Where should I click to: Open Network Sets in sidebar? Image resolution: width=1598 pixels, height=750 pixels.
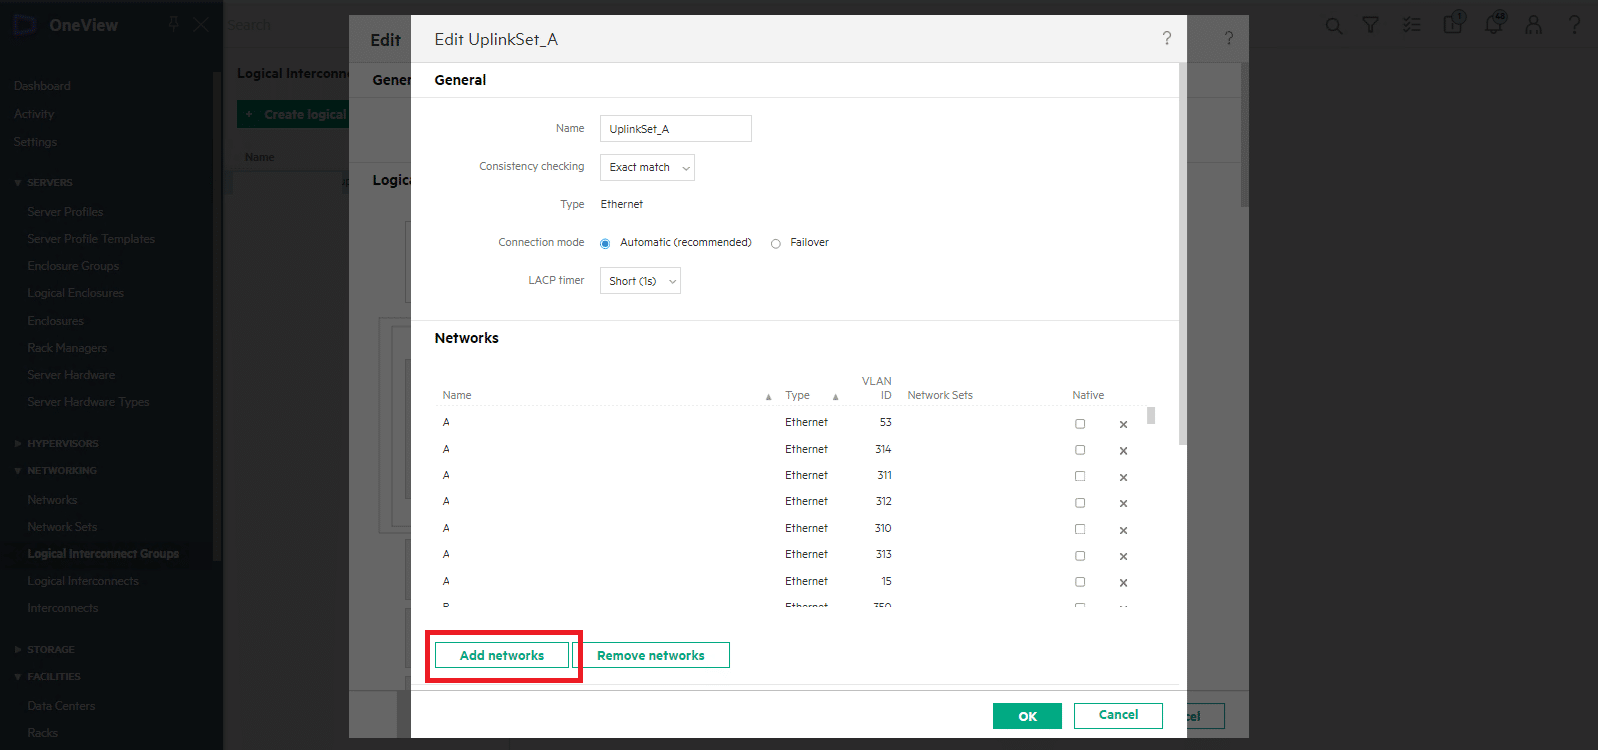62,527
